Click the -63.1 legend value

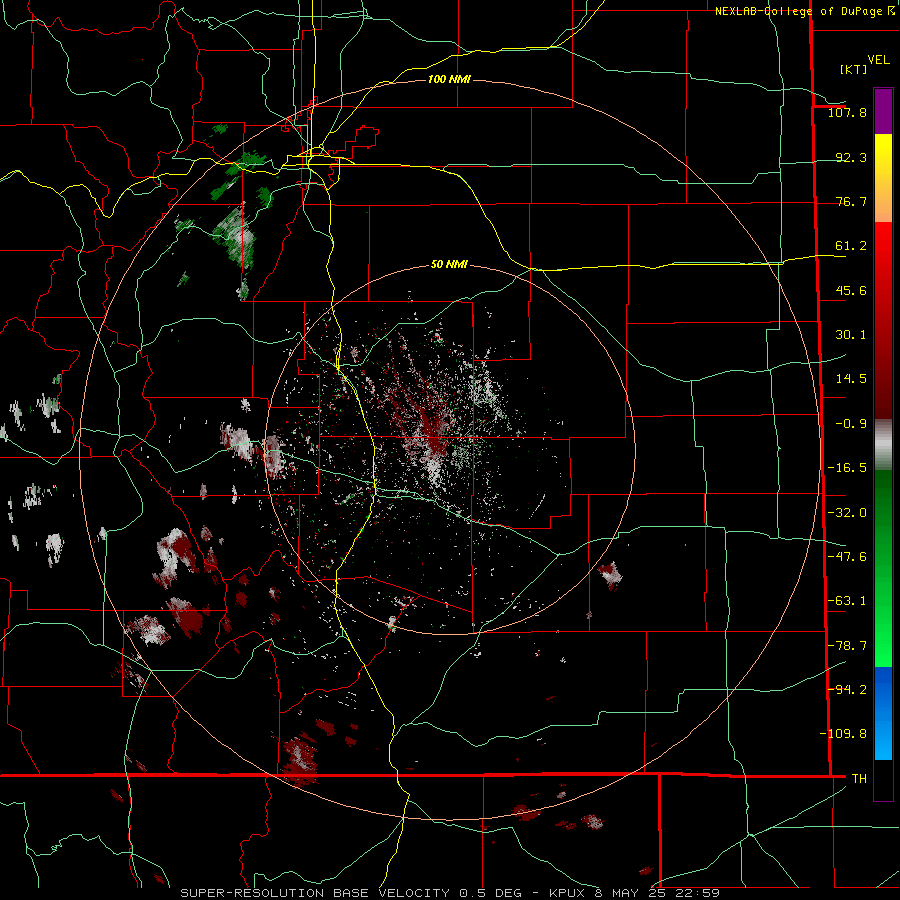[x=847, y=601]
